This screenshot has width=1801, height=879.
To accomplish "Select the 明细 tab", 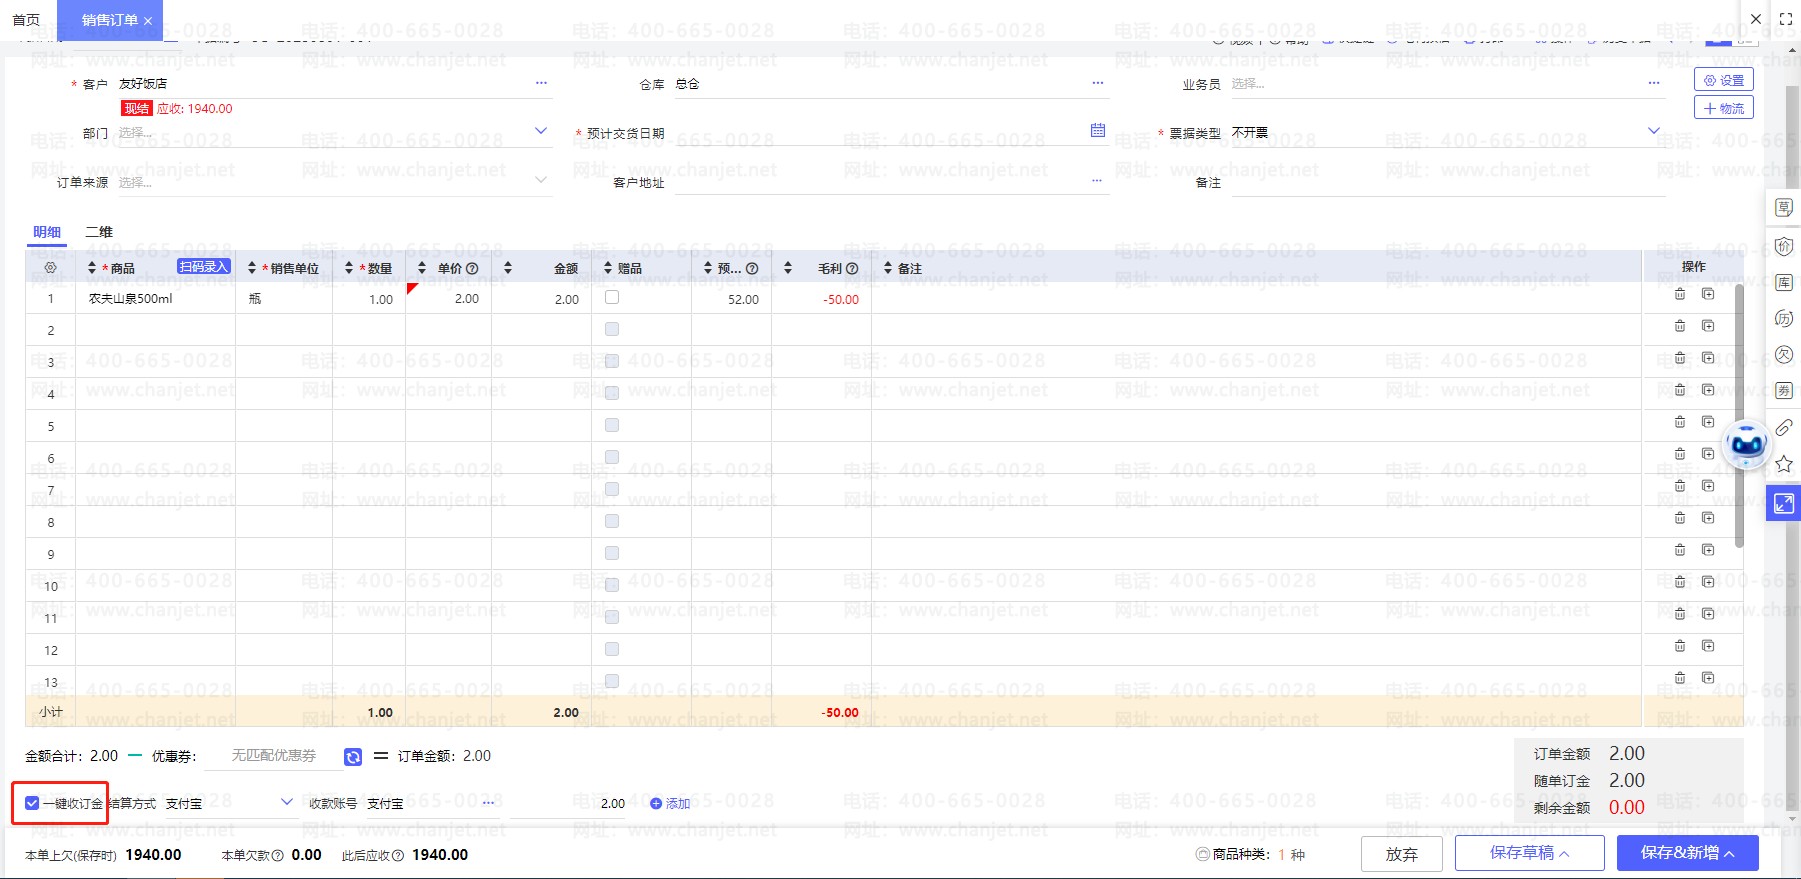I will pos(47,232).
